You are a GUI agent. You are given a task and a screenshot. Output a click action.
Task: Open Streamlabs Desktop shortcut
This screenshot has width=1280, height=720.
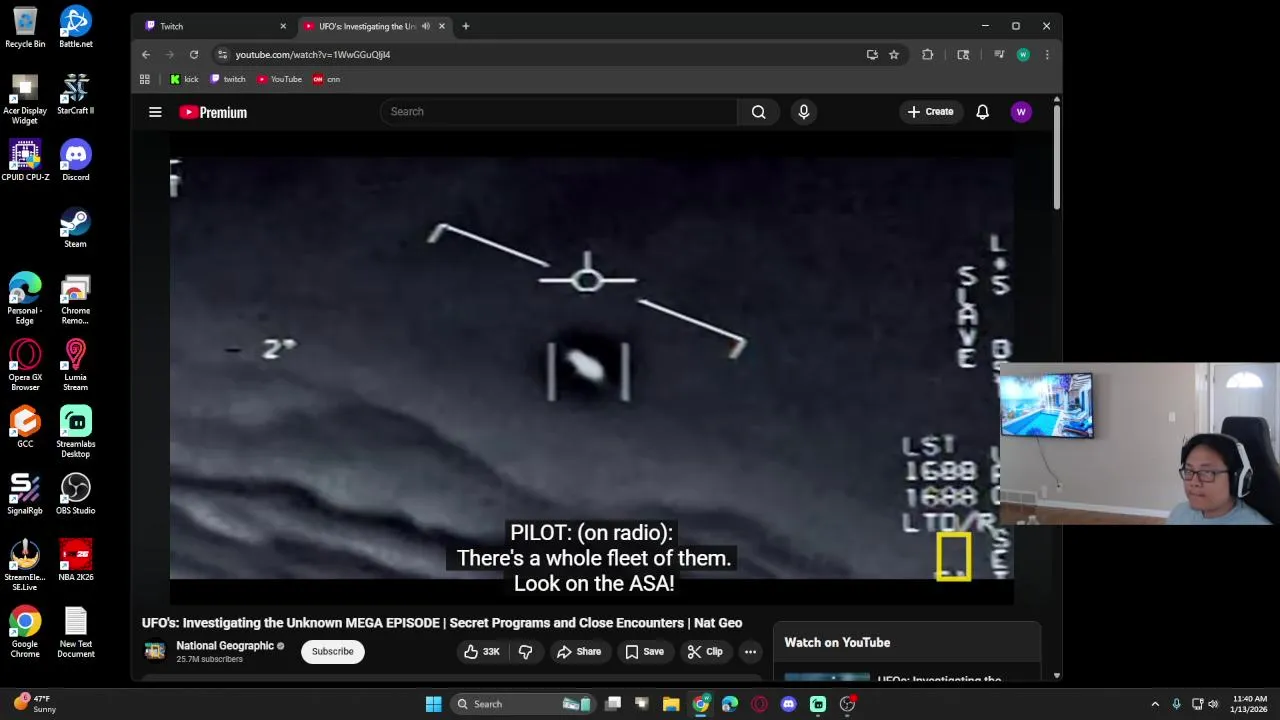coord(75,431)
